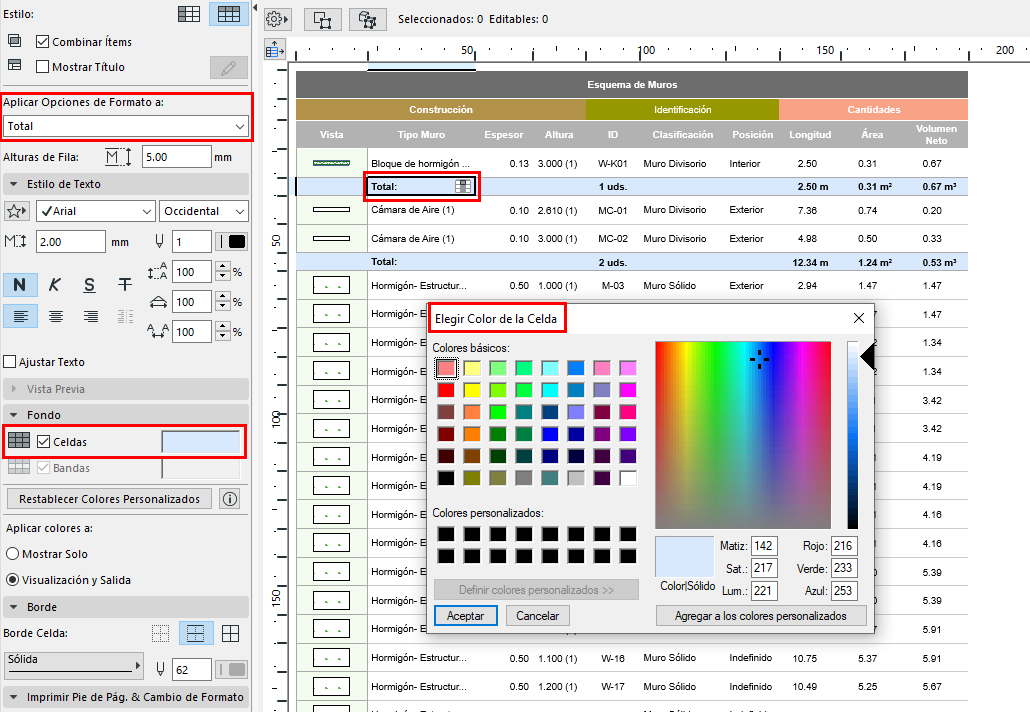Click the bold N text style icon
The height and width of the screenshot is (712, 1030).
point(20,285)
